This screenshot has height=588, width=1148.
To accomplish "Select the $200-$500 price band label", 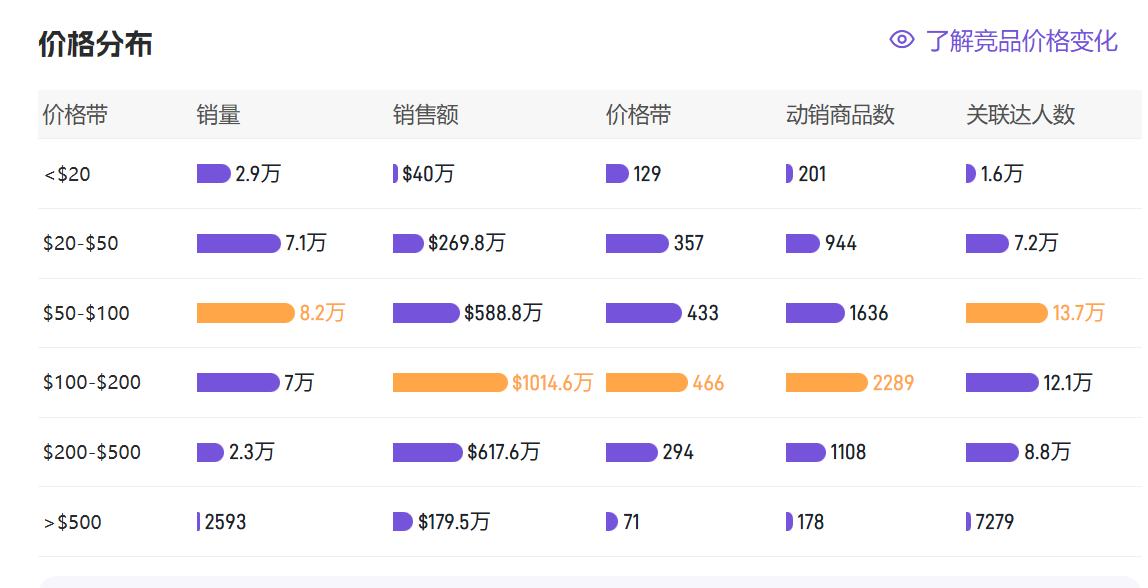I will coord(92,453).
